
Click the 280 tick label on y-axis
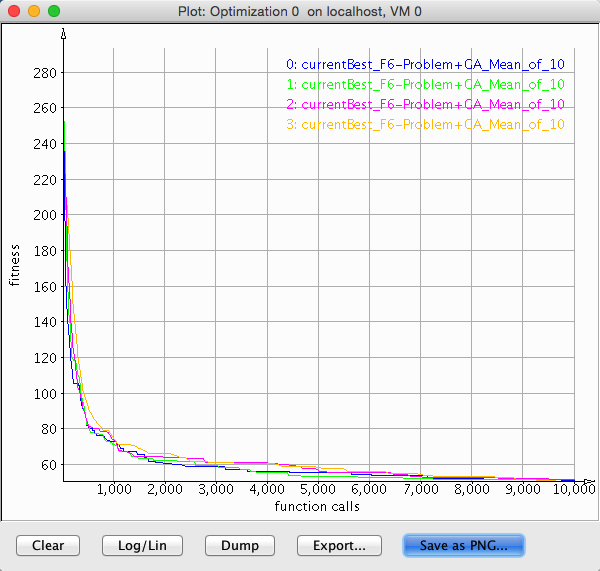tap(46, 72)
